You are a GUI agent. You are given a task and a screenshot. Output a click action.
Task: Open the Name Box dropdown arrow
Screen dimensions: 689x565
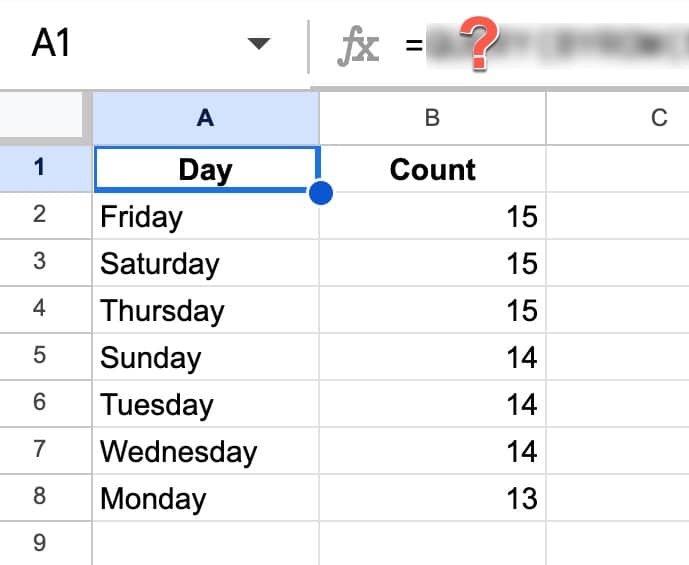pos(258,43)
